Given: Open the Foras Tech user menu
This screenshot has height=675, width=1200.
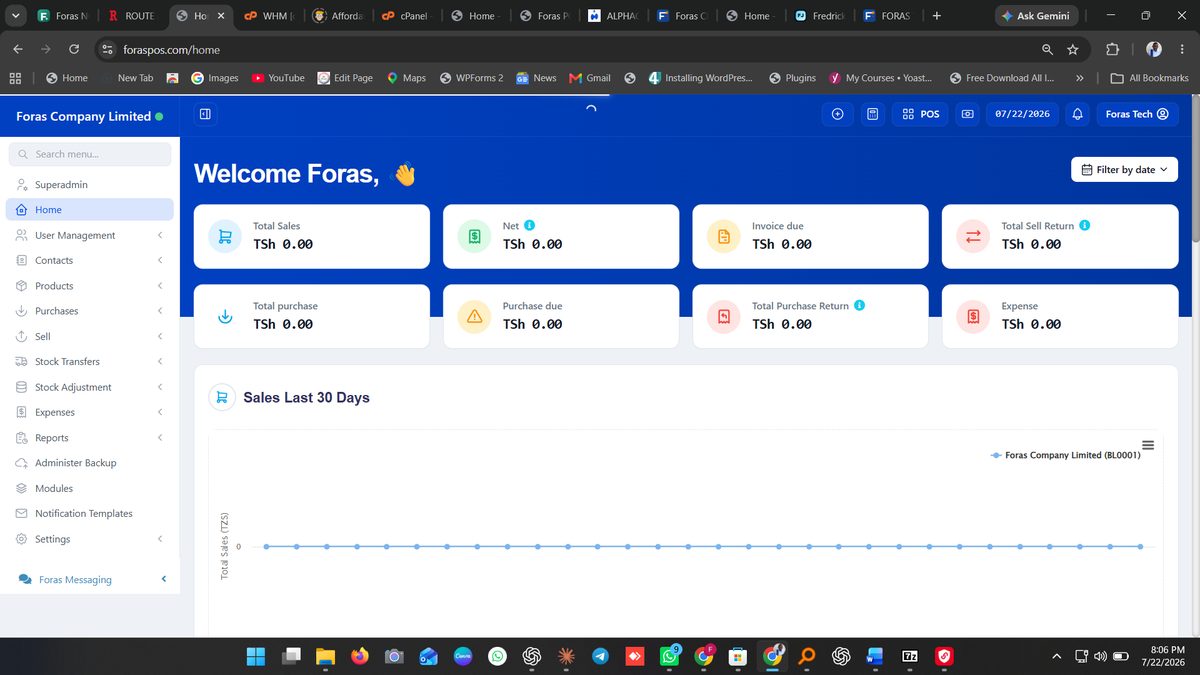Looking at the screenshot, I should [1137, 114].
